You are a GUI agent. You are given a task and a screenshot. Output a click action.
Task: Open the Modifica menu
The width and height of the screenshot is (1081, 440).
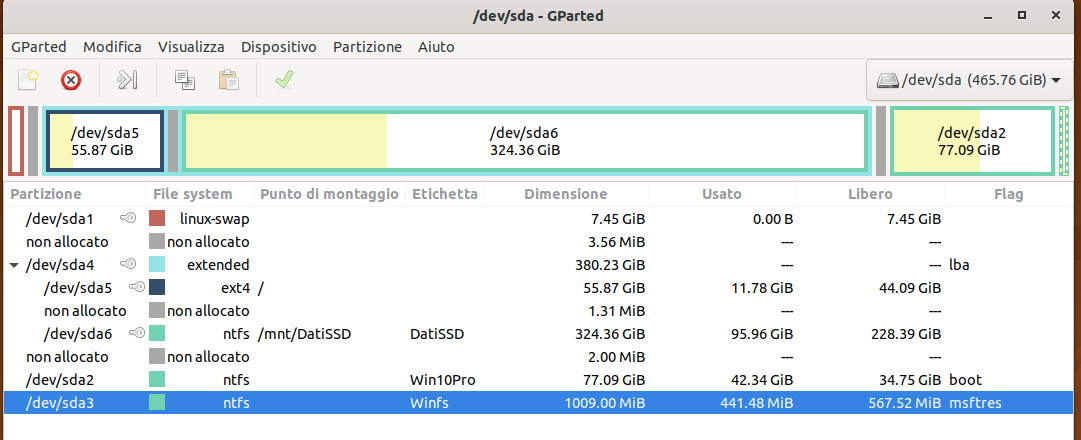pos(112,47)
